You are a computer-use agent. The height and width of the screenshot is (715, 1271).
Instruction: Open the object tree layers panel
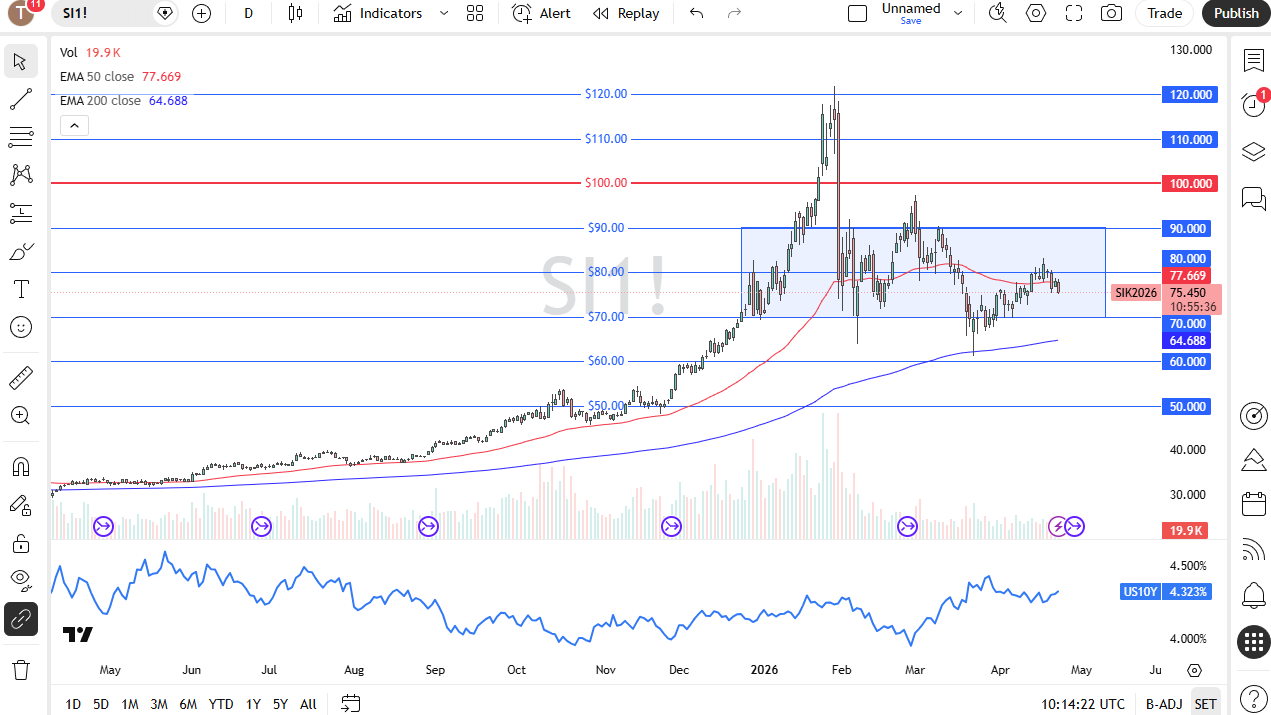[1253, 151]
